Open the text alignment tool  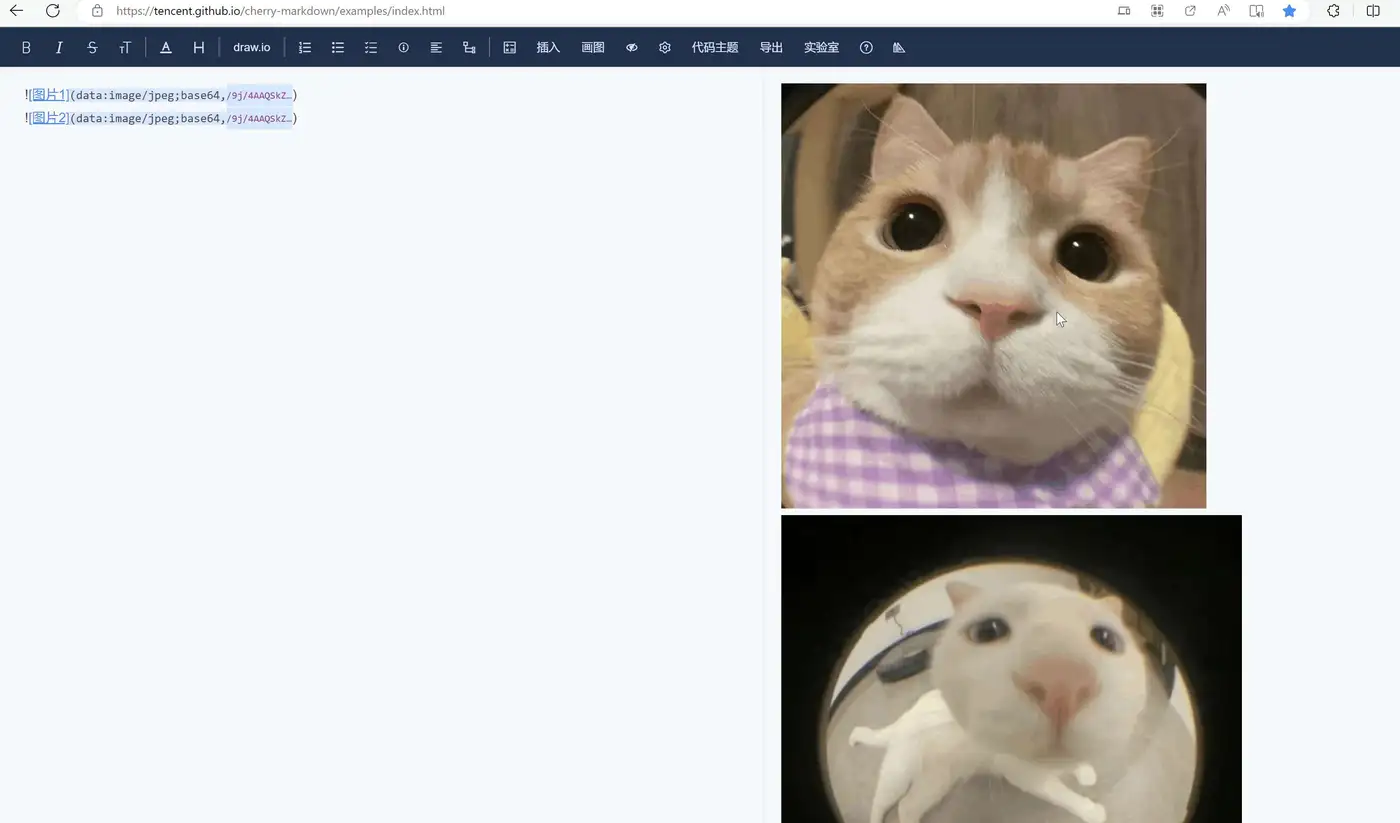436,48
